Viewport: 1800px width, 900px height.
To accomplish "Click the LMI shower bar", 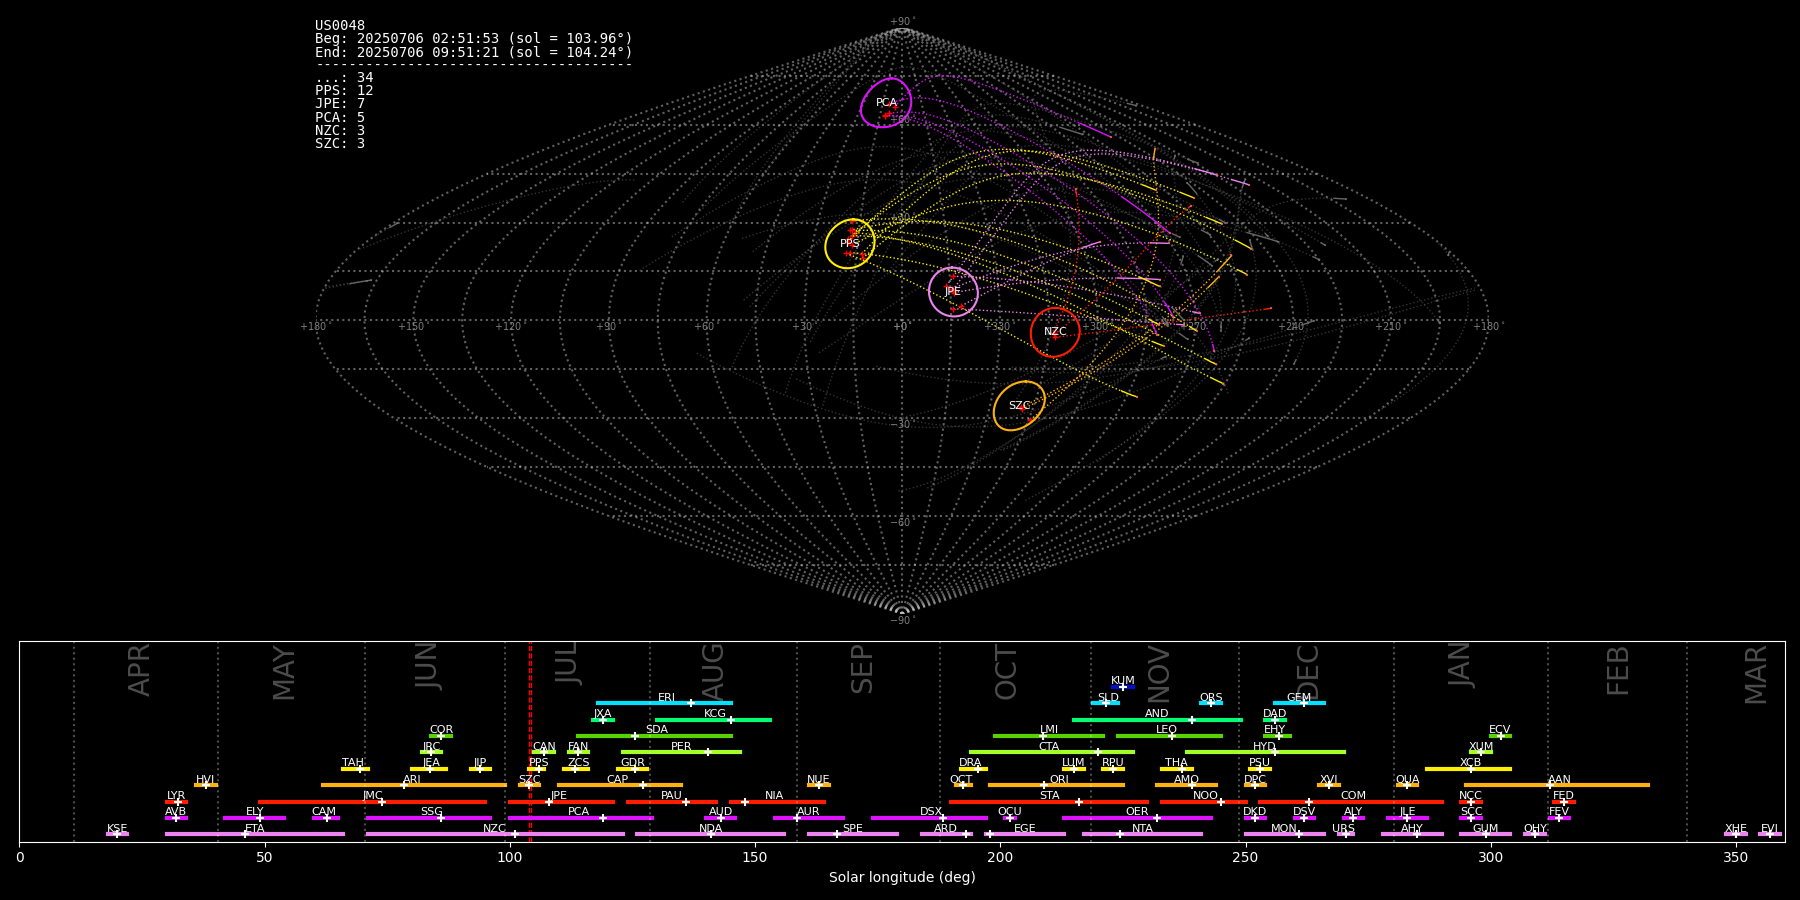I will (1049, 736).
